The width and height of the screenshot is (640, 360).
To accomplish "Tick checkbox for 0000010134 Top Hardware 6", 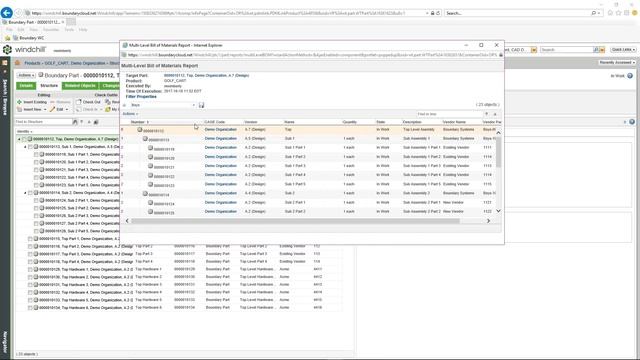I will 30,308.
